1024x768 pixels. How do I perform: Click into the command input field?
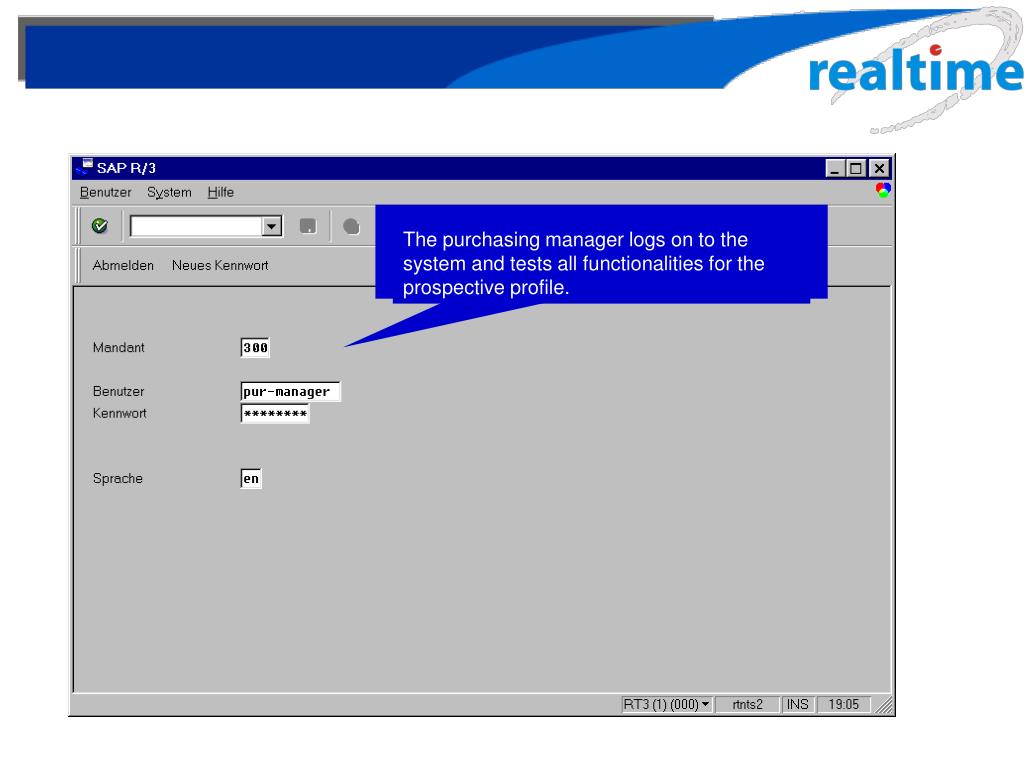pos(197,227)
